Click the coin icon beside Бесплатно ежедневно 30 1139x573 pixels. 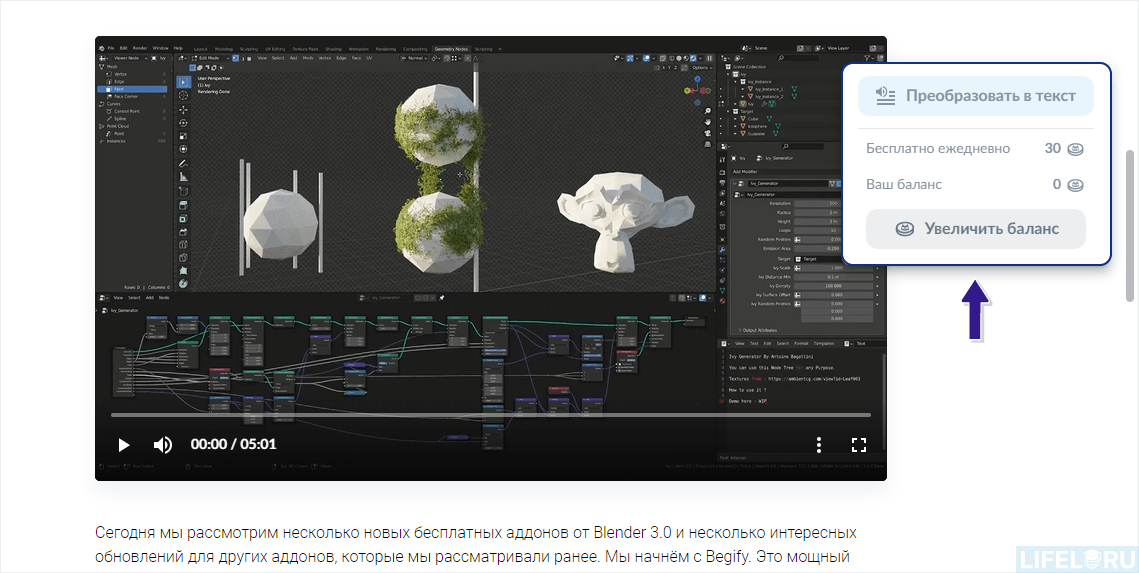click(1075, 149)
